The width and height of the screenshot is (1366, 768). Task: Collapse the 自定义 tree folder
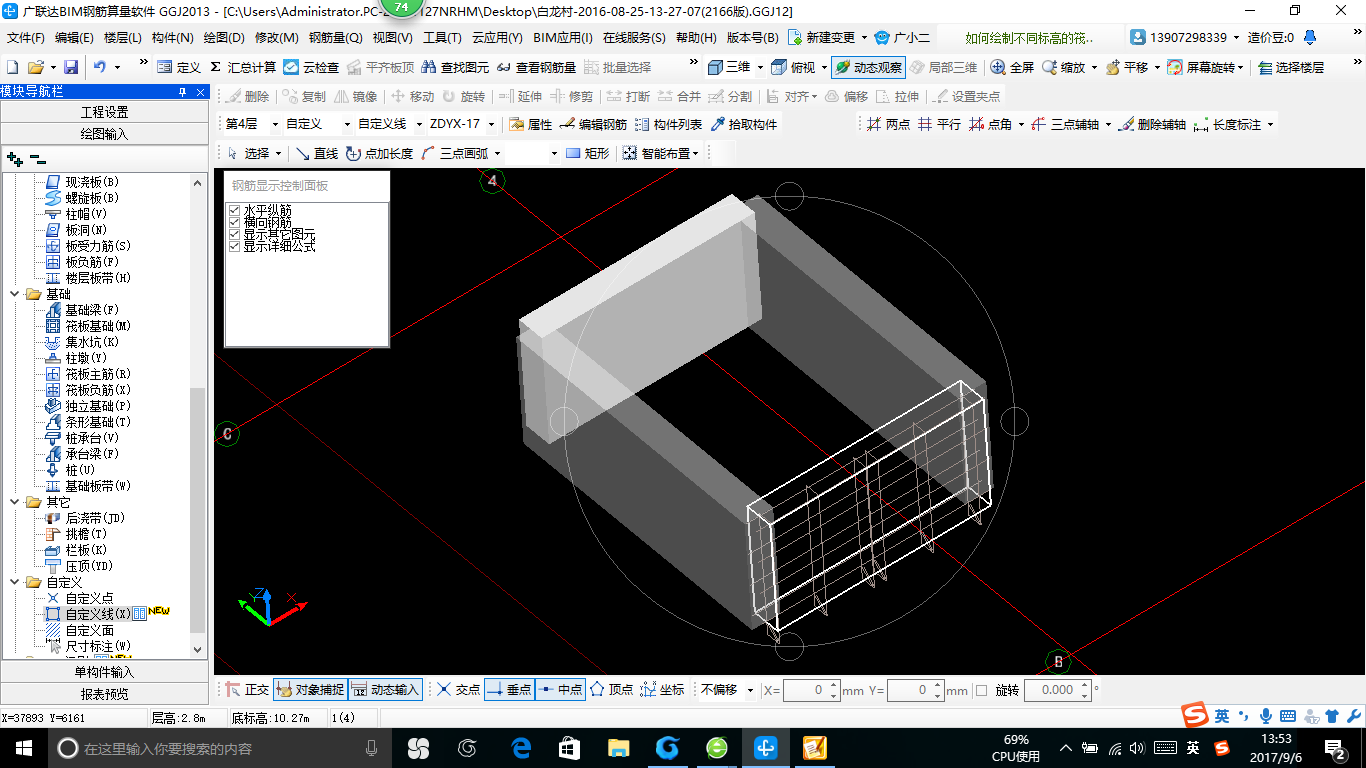click(16, 582)
